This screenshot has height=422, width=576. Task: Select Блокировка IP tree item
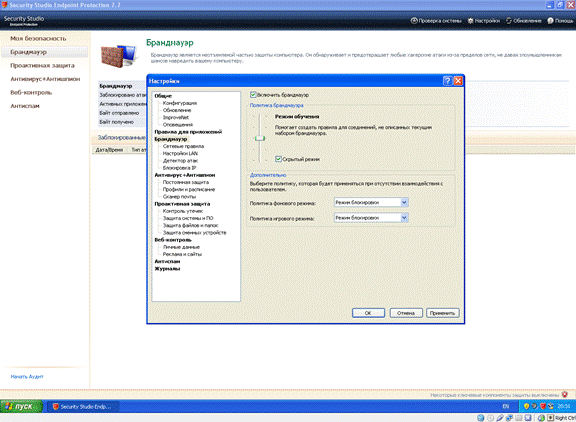[x=179, y=167]
